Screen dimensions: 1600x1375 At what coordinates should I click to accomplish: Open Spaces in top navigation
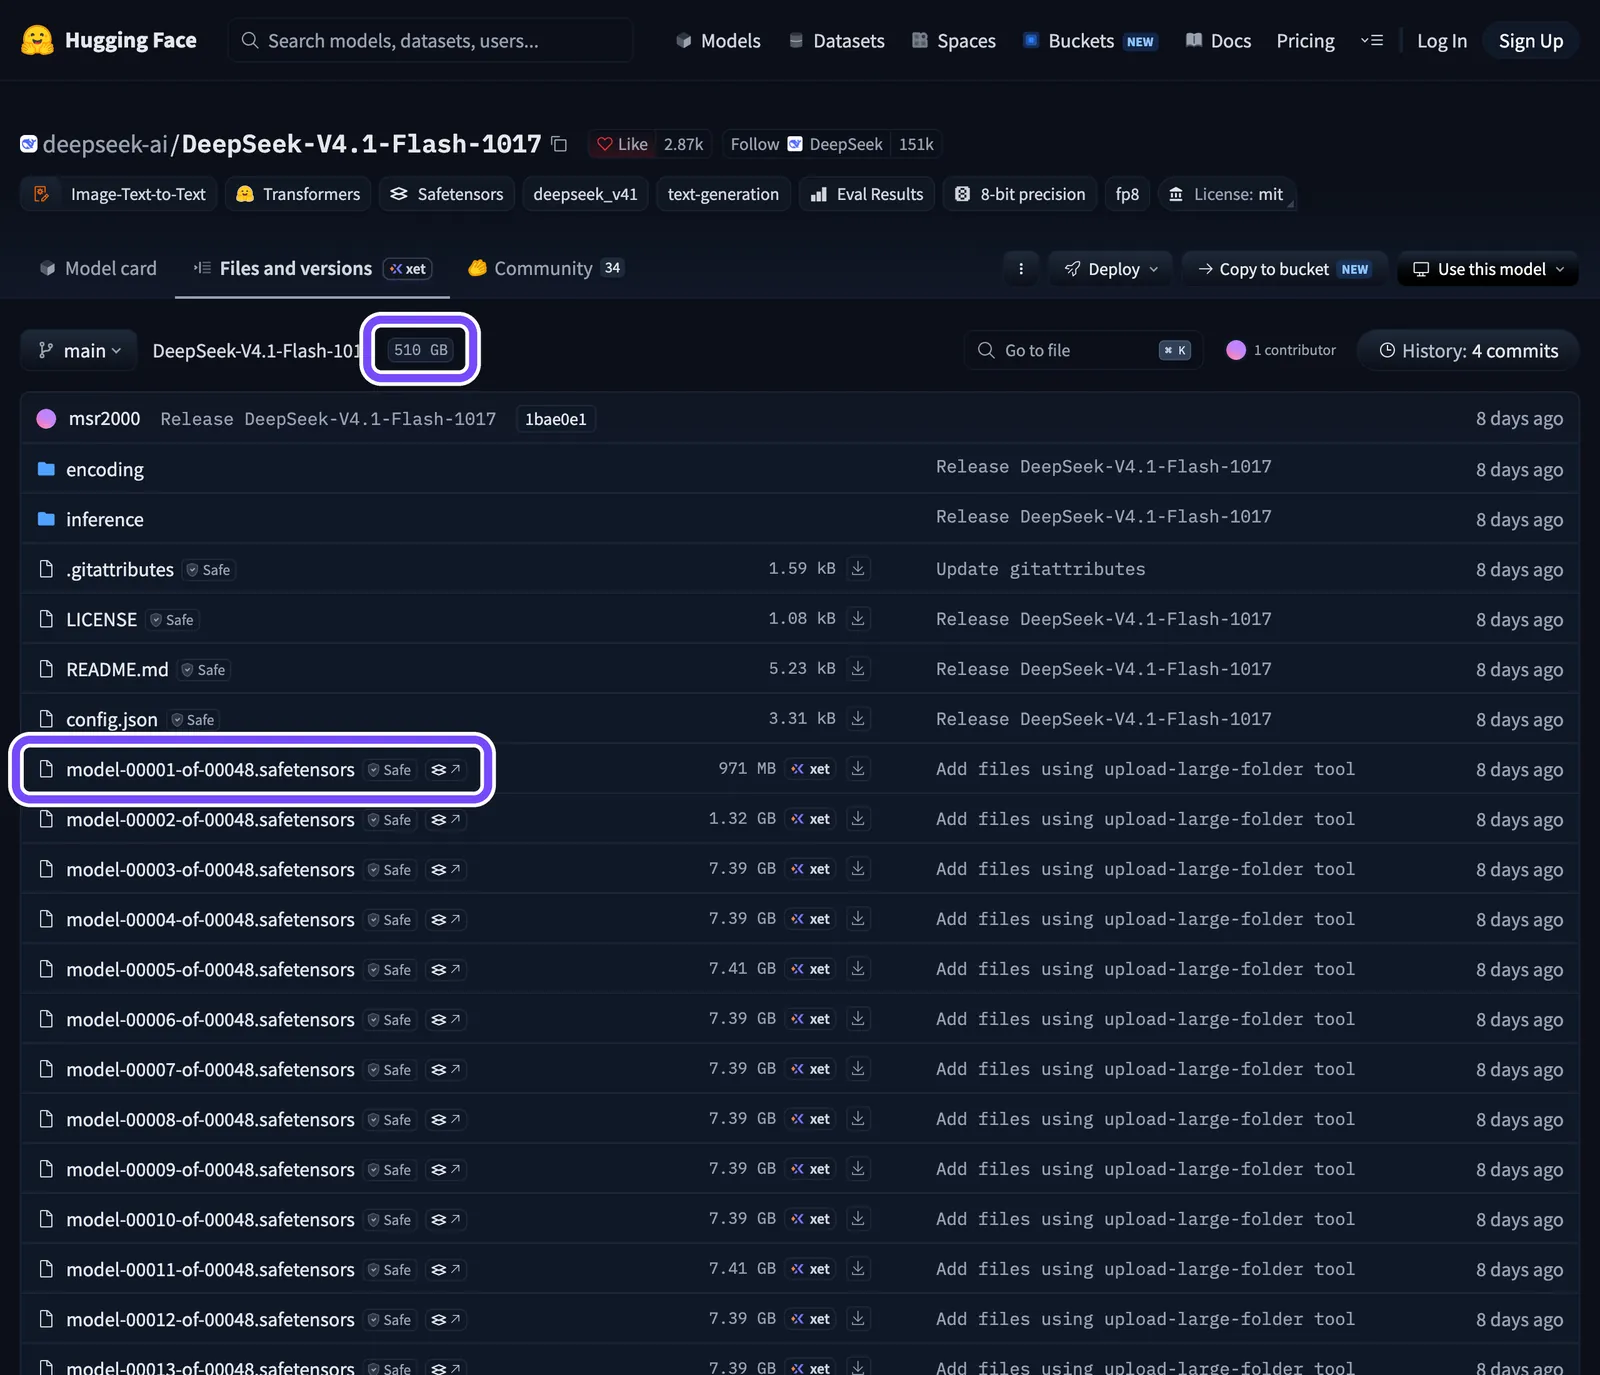954,40
